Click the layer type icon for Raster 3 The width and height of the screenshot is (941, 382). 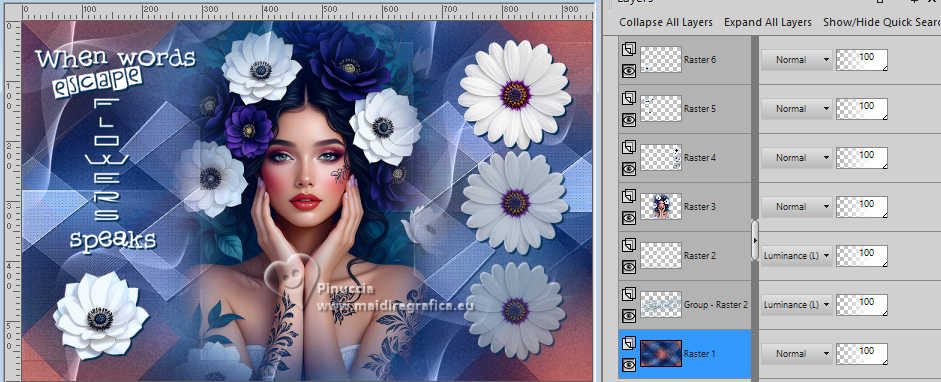click(x=628, y=196)
